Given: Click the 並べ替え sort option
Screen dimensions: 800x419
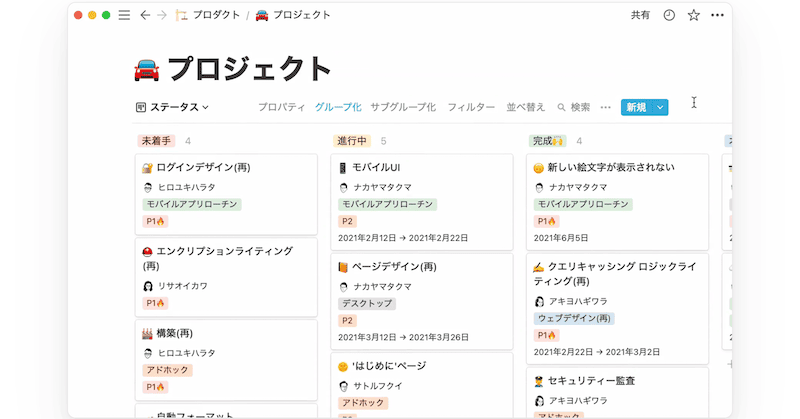Looking at the screenshot, I should click(x=526, y=107).
